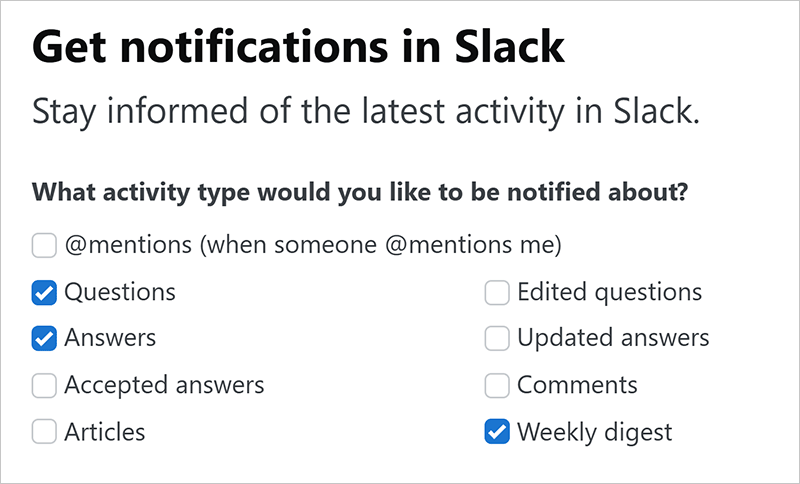Enable the @mentions notification checkbox
The width and height of the screenshot is (800, 484).
(x=44, y=245)
